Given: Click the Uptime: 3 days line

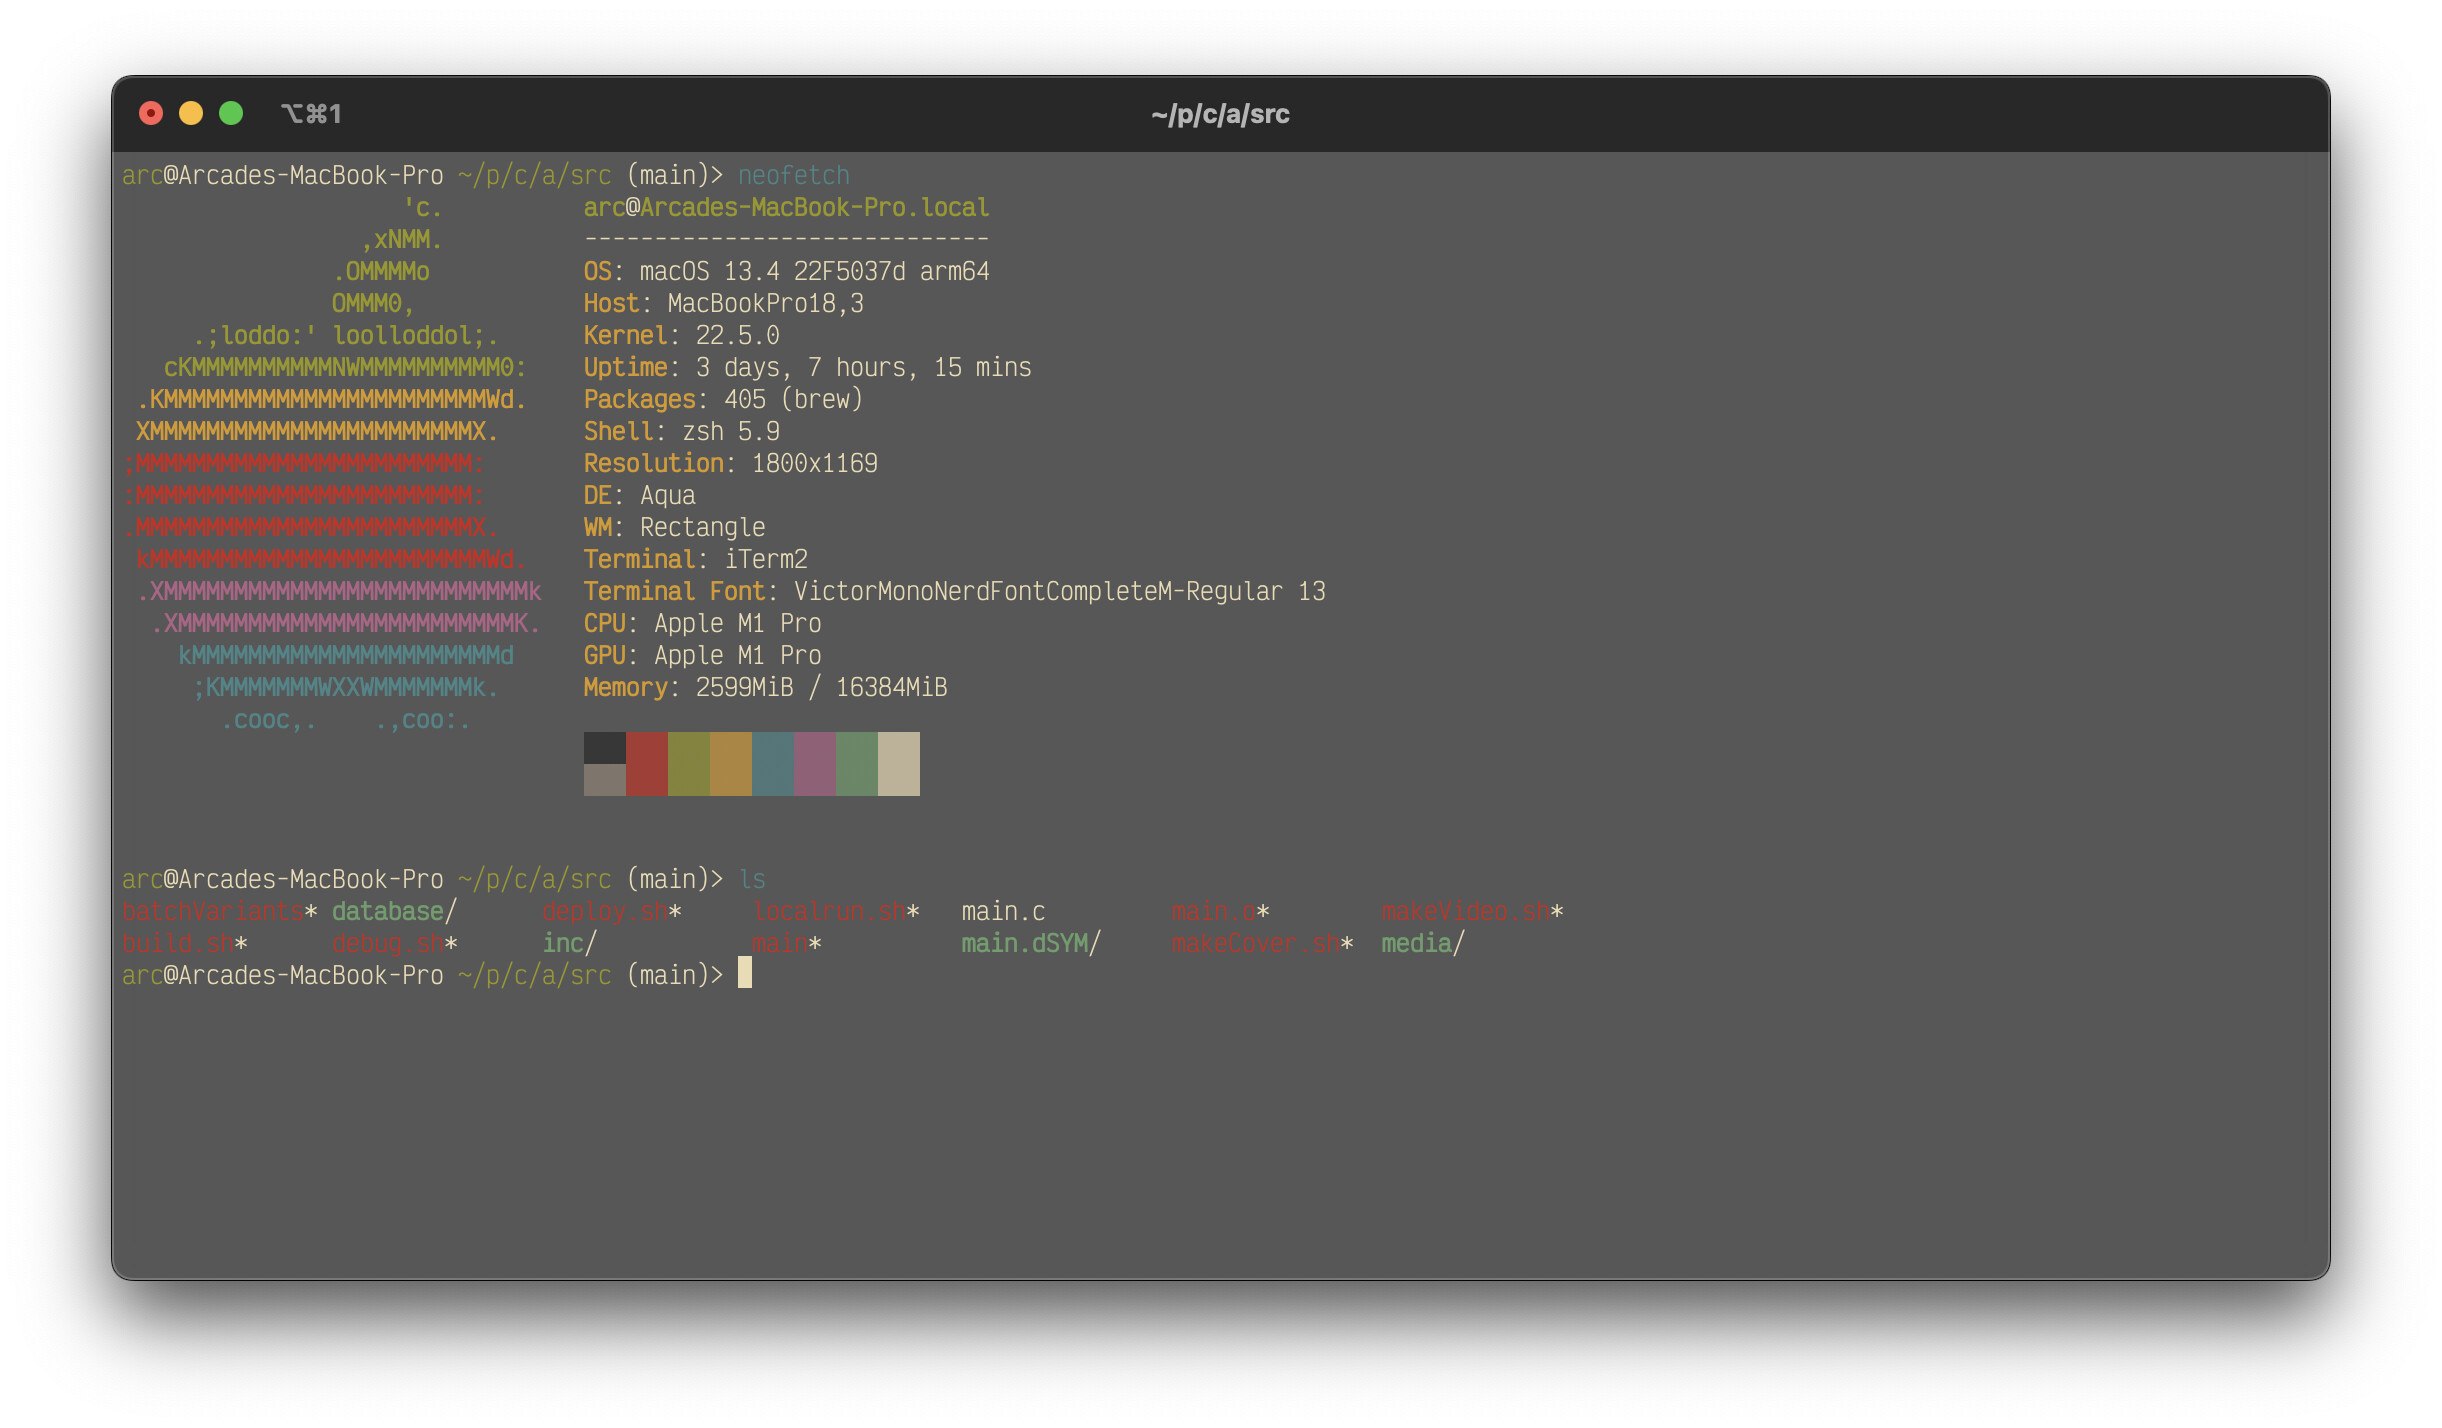Looking at the screenshot, I should (807, 367).
